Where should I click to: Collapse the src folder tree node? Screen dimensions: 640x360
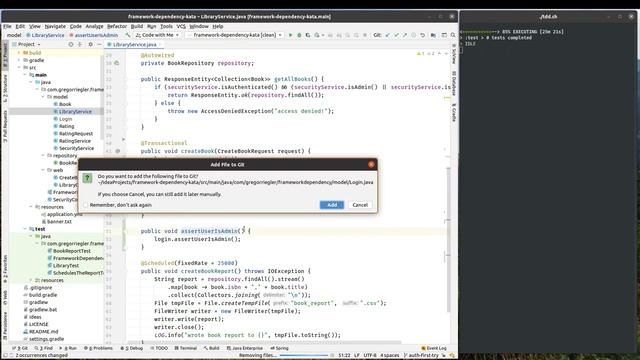coord(19,67)
